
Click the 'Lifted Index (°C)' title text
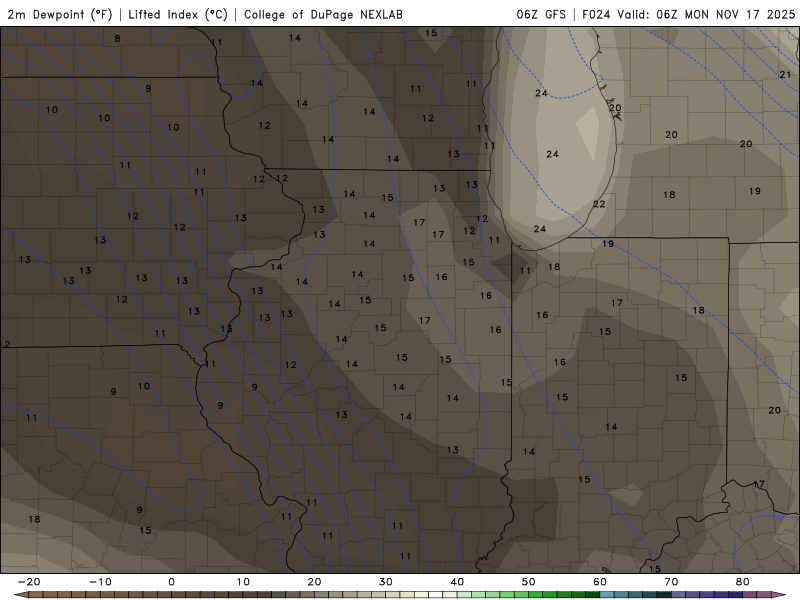pos(178,14)
